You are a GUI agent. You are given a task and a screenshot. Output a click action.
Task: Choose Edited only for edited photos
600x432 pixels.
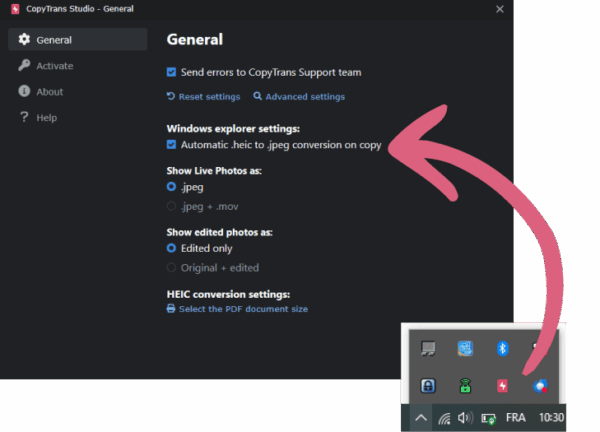pos(171,248)
